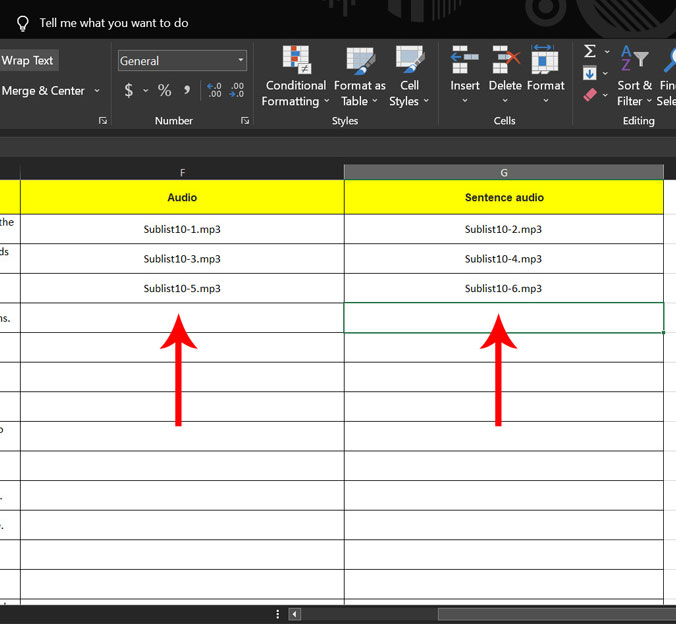This screenshot has height=624, width=676.
Task: Expand the Format dropdown arrow
Action: coord(545,101)
